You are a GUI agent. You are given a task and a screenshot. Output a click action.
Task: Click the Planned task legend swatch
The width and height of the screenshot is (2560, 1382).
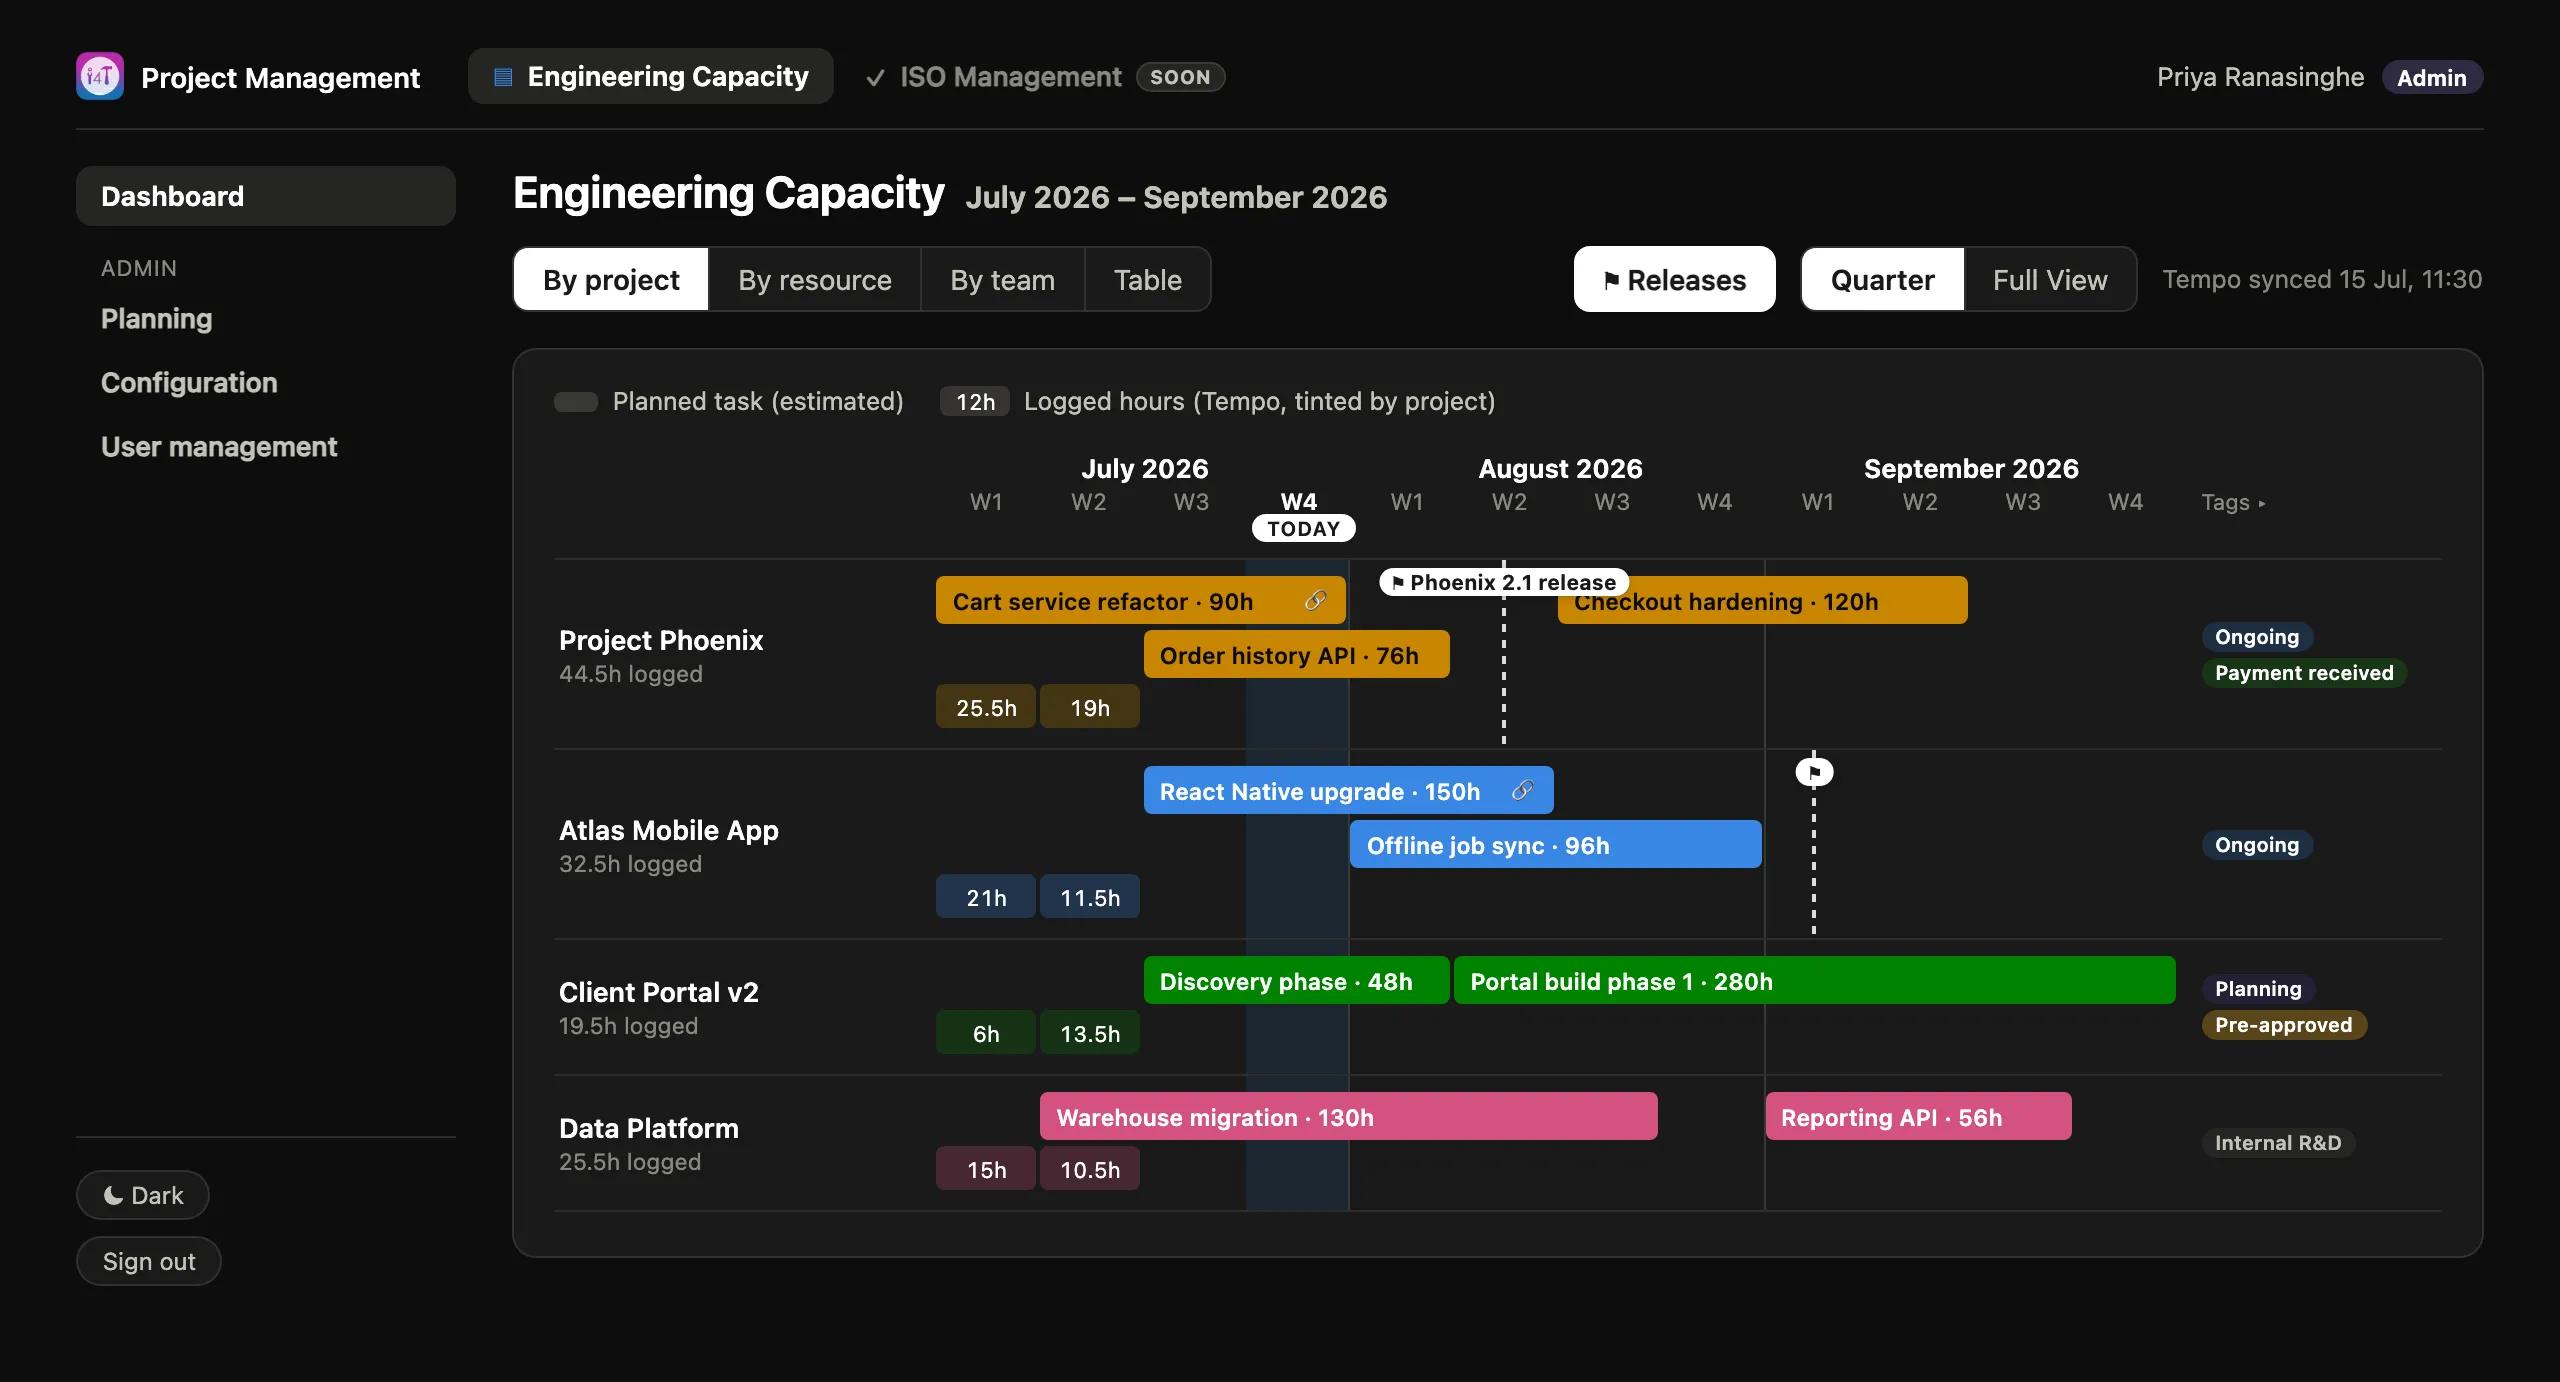576,402
